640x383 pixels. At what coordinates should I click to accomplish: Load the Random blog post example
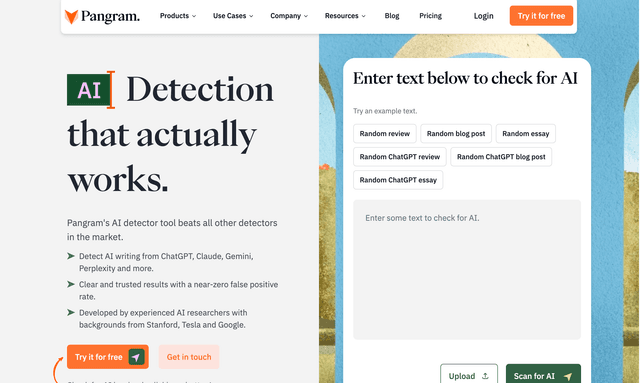pyautogui.click(x=456, y=134)
